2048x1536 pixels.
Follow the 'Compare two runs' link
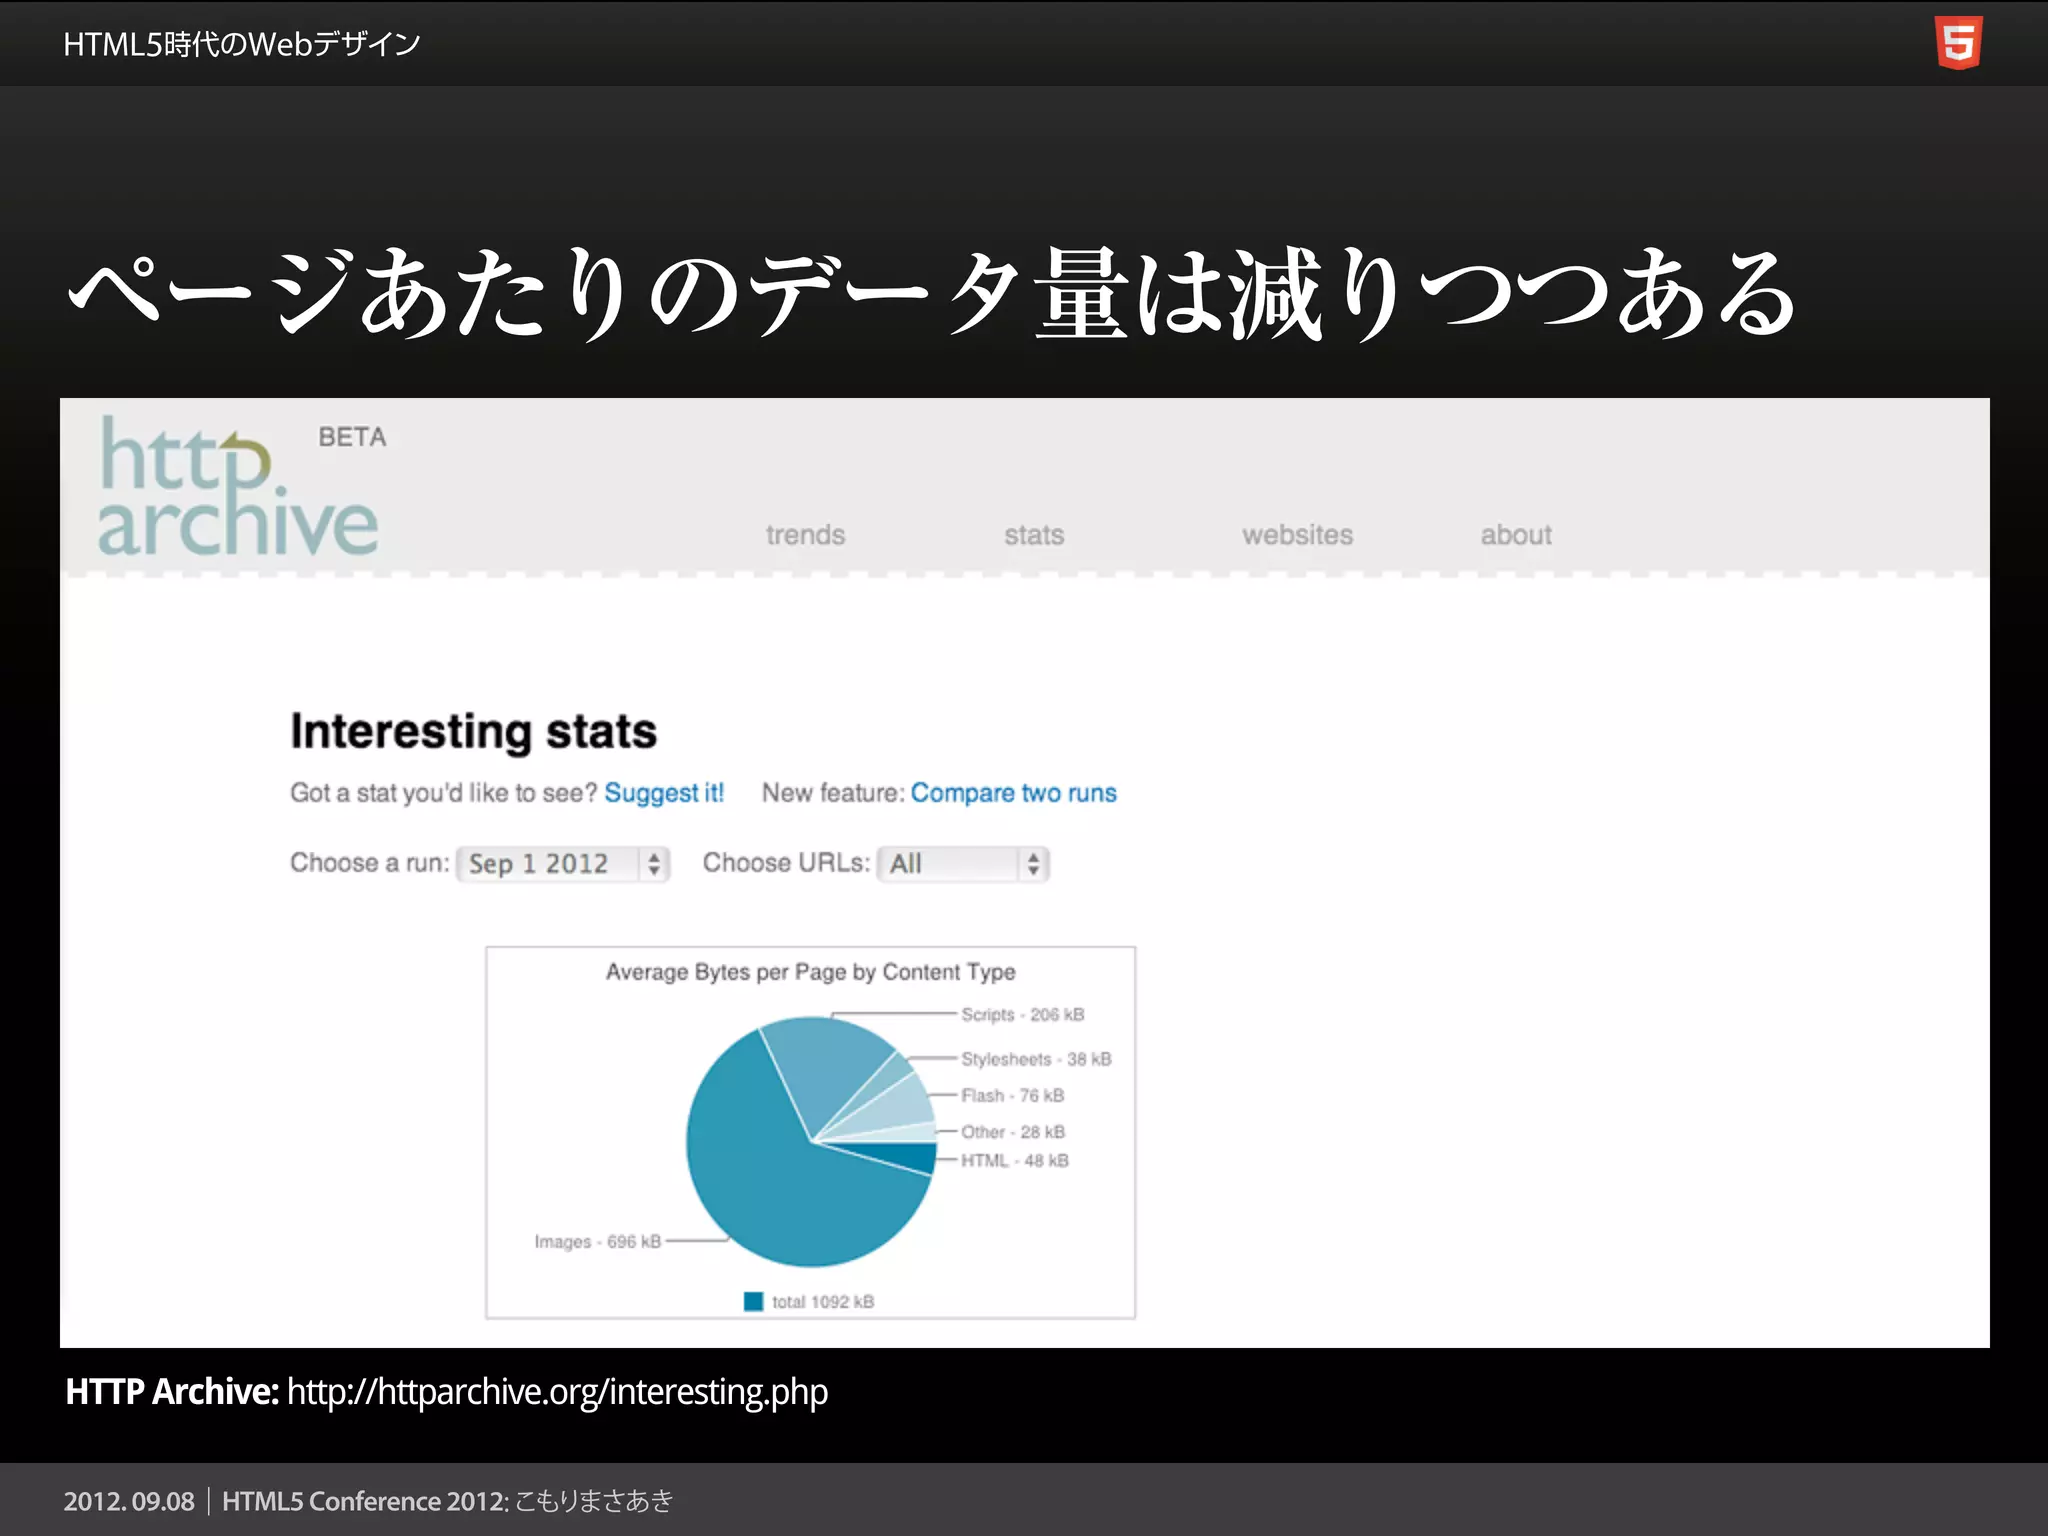coord(1013,793)
